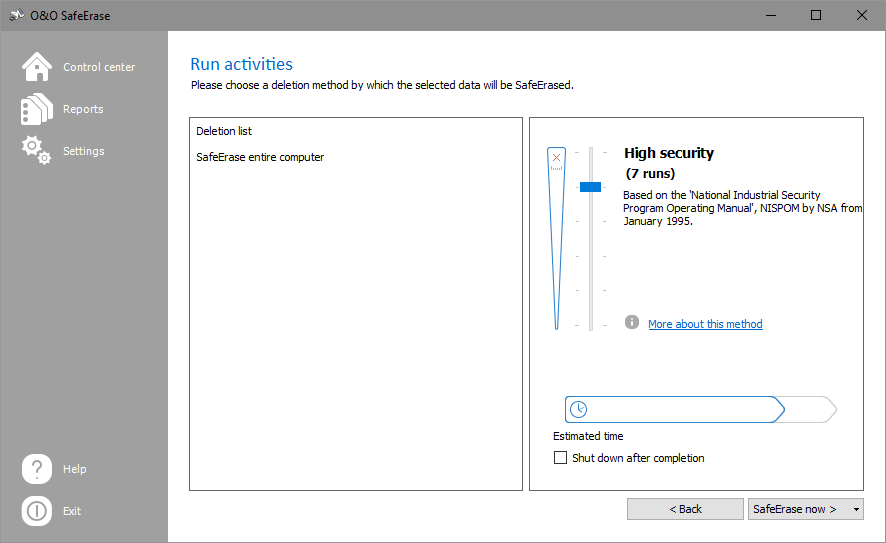Click the Deletion list heading
This screenshot has width=886, height=543.
224,131
